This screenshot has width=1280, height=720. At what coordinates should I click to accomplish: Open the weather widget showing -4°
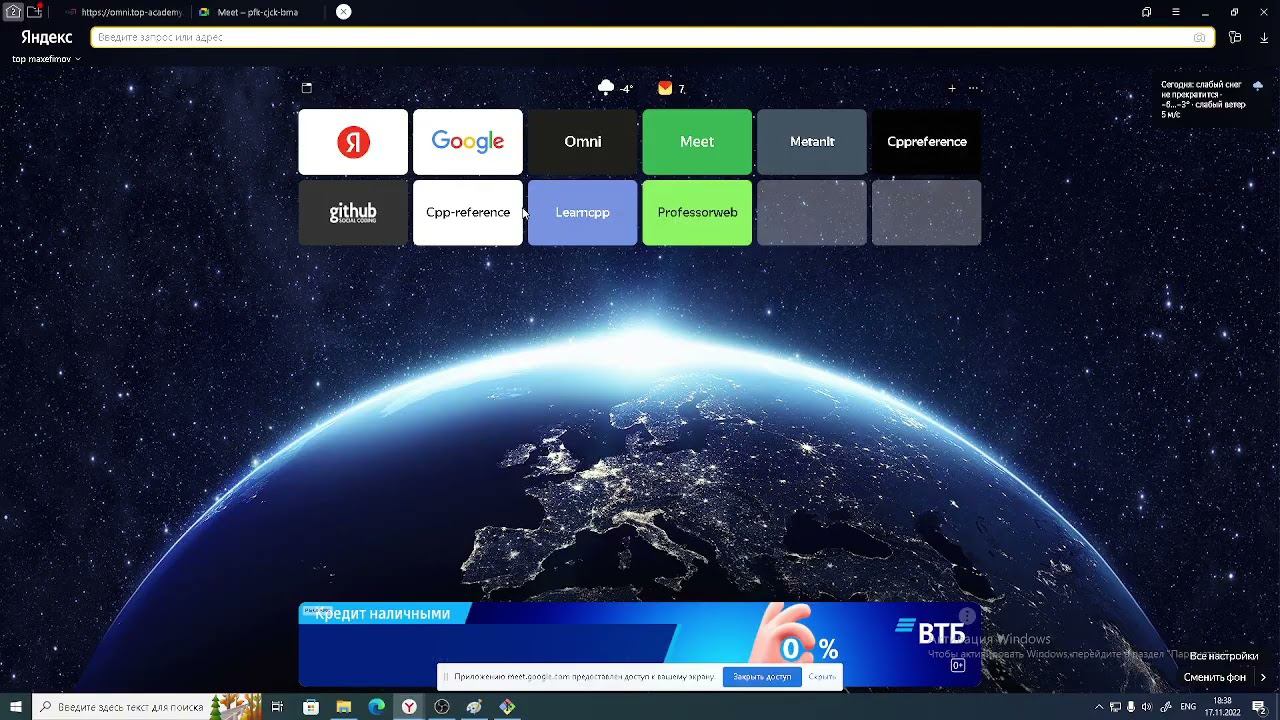click(615, 88)
